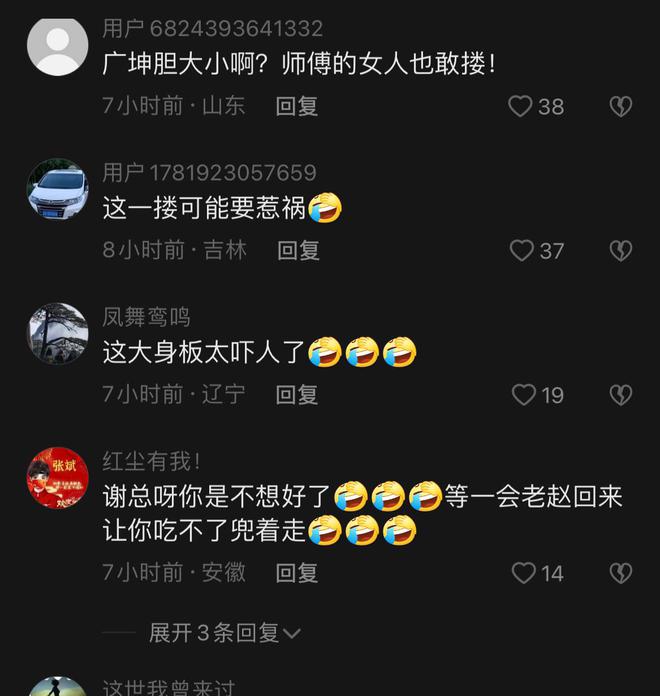The width and height of the screenshot is (660, 696).
Task: Dislike the 山东 user's comment
Action: point(620,107)
